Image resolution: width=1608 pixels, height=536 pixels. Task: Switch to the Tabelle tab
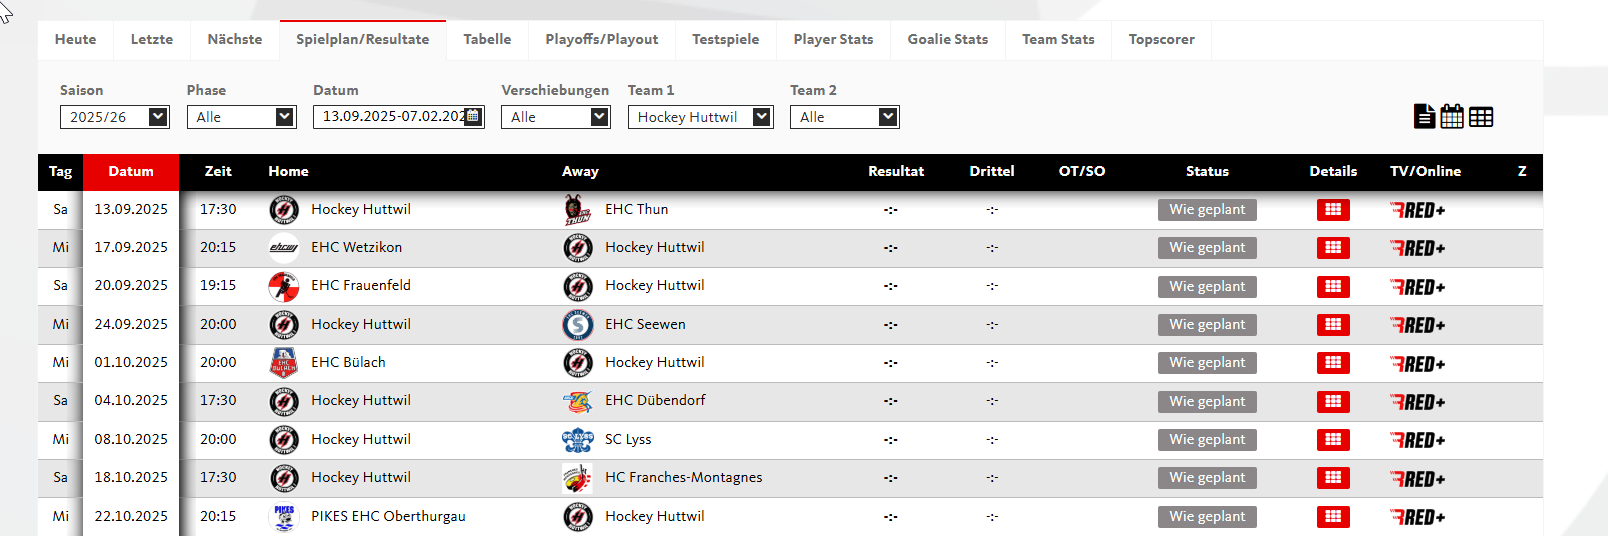487,40
